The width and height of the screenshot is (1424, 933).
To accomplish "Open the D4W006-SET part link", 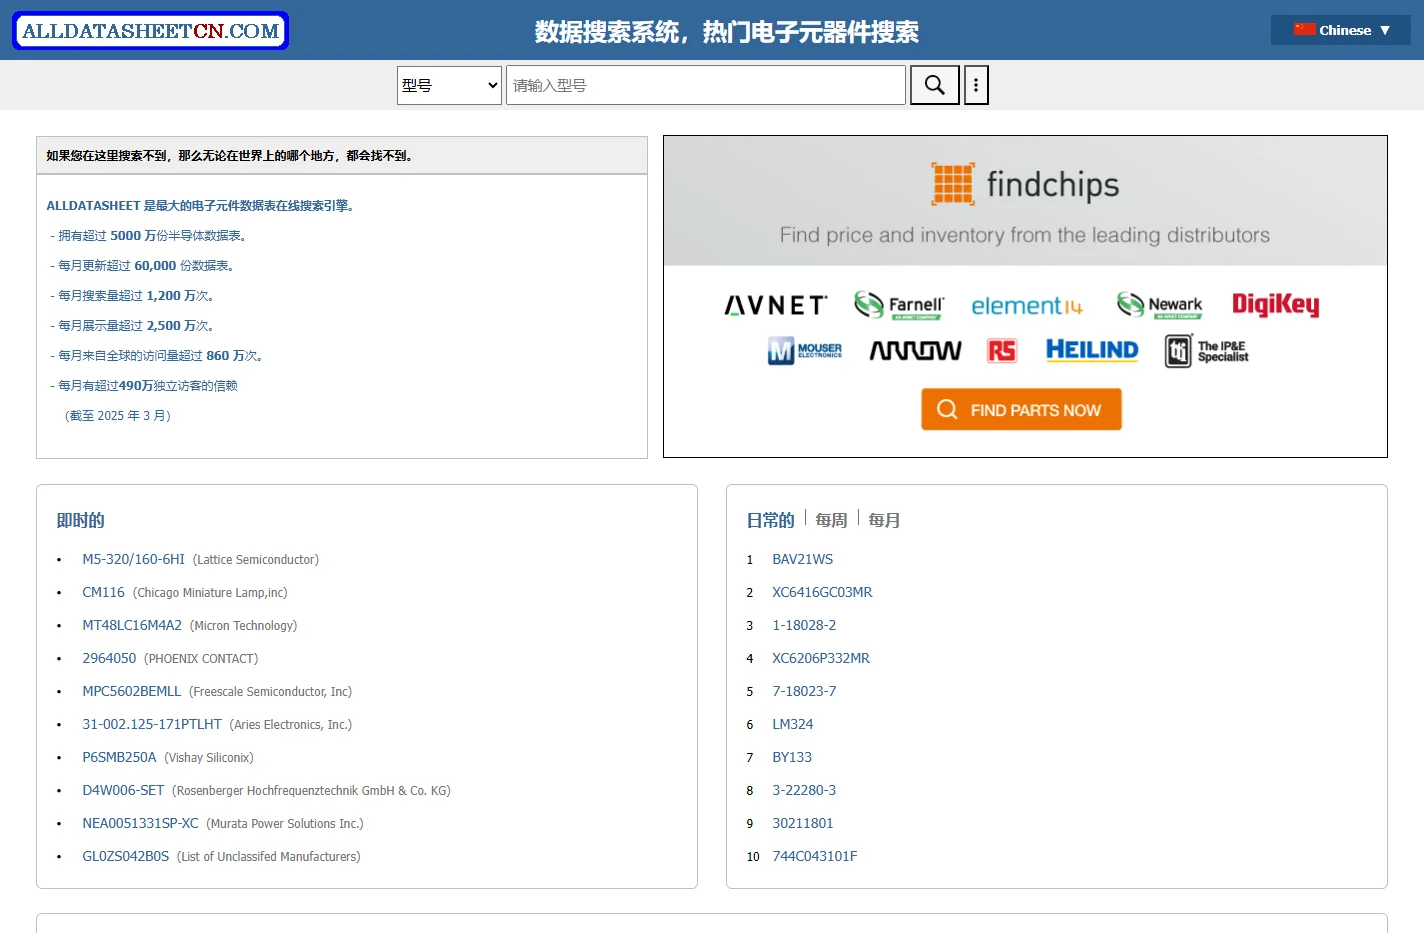I will (123, 790).
